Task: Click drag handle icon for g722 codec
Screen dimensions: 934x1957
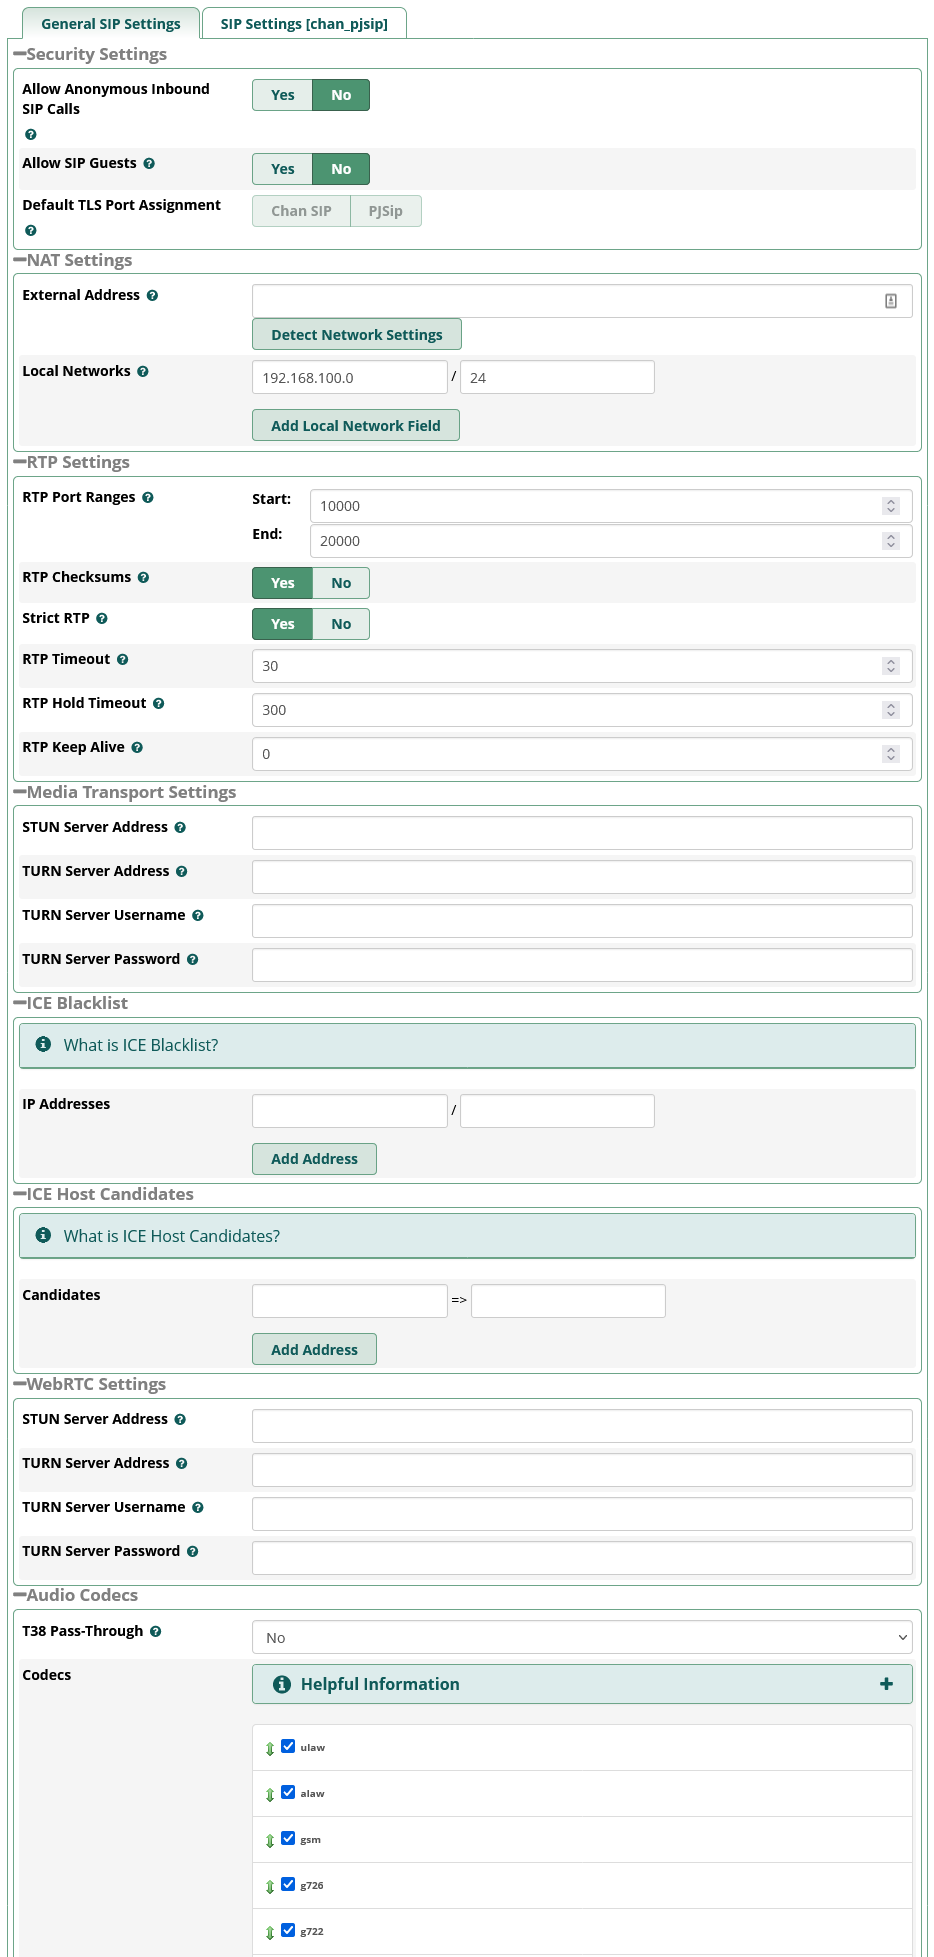Action: [x=270, y=1933]
